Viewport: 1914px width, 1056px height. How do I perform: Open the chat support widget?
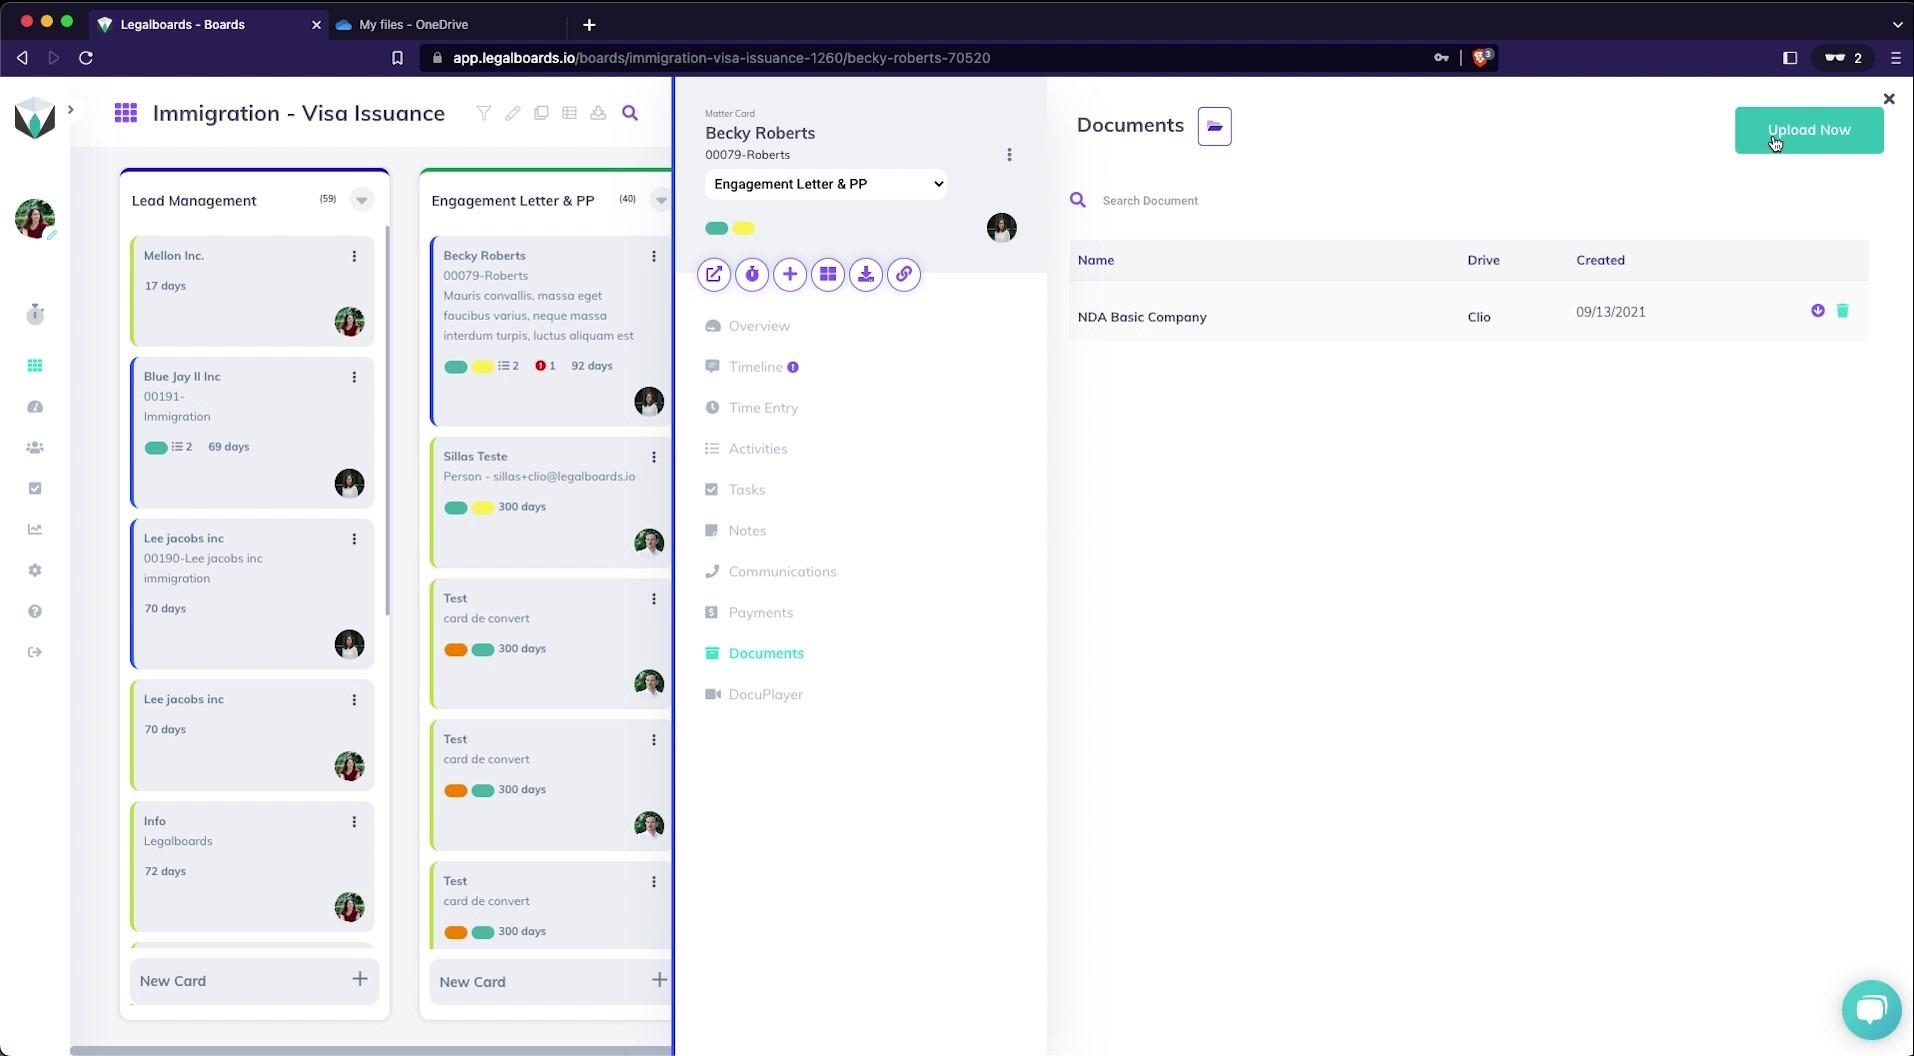1870,1009
